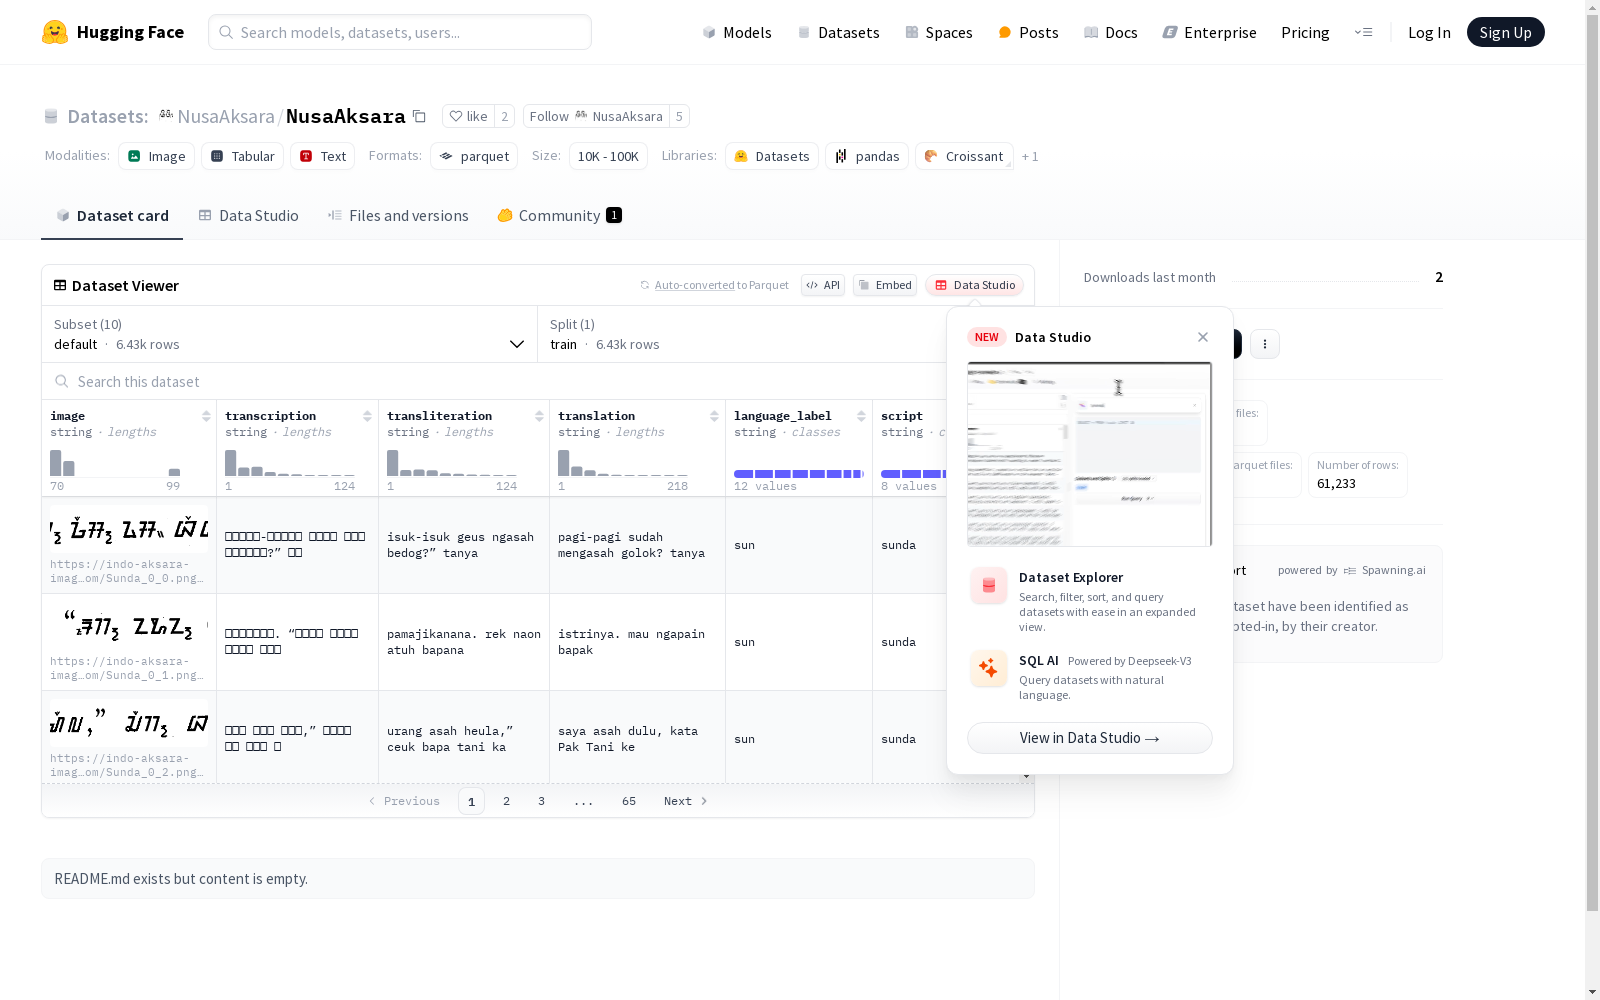Select the Dataset card tab
The height and width of the screenshot is (1000, 1600).
tap(112, 215)
